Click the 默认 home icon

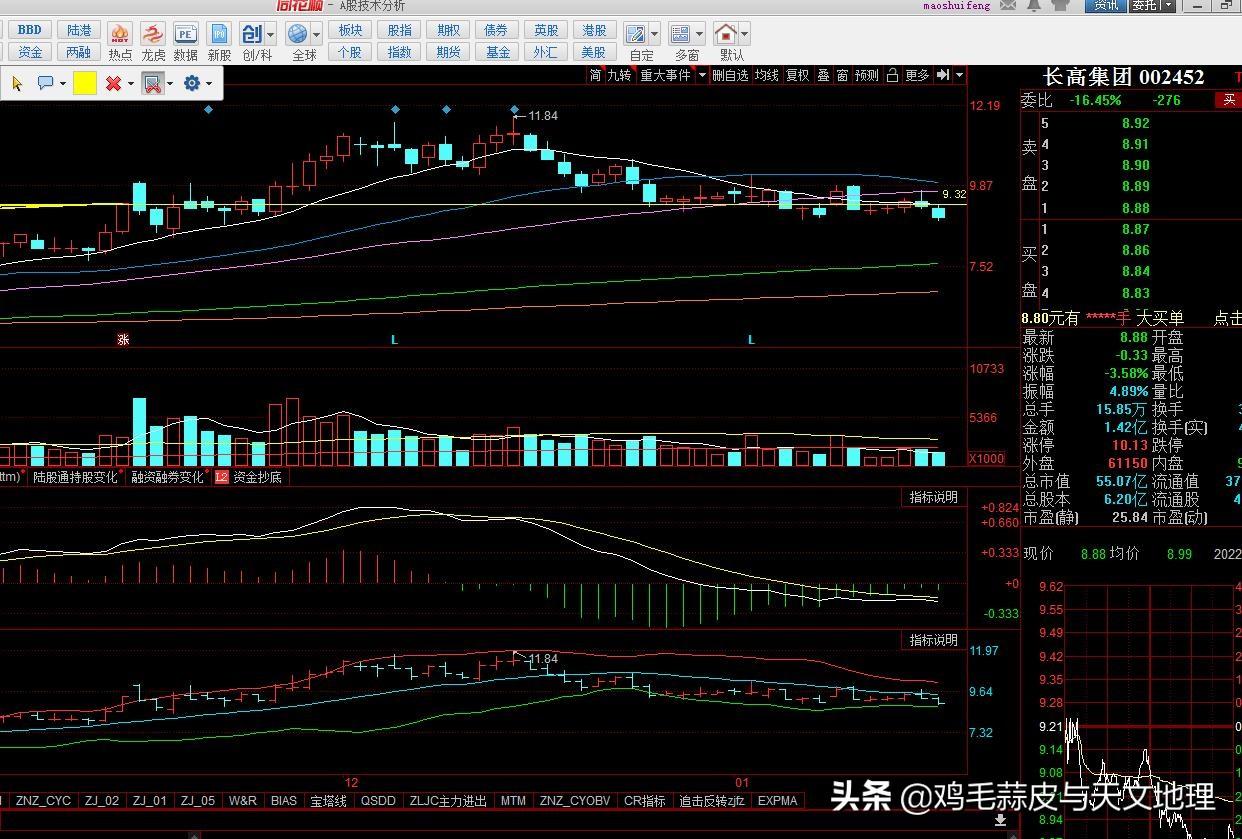tap(726, 35)
